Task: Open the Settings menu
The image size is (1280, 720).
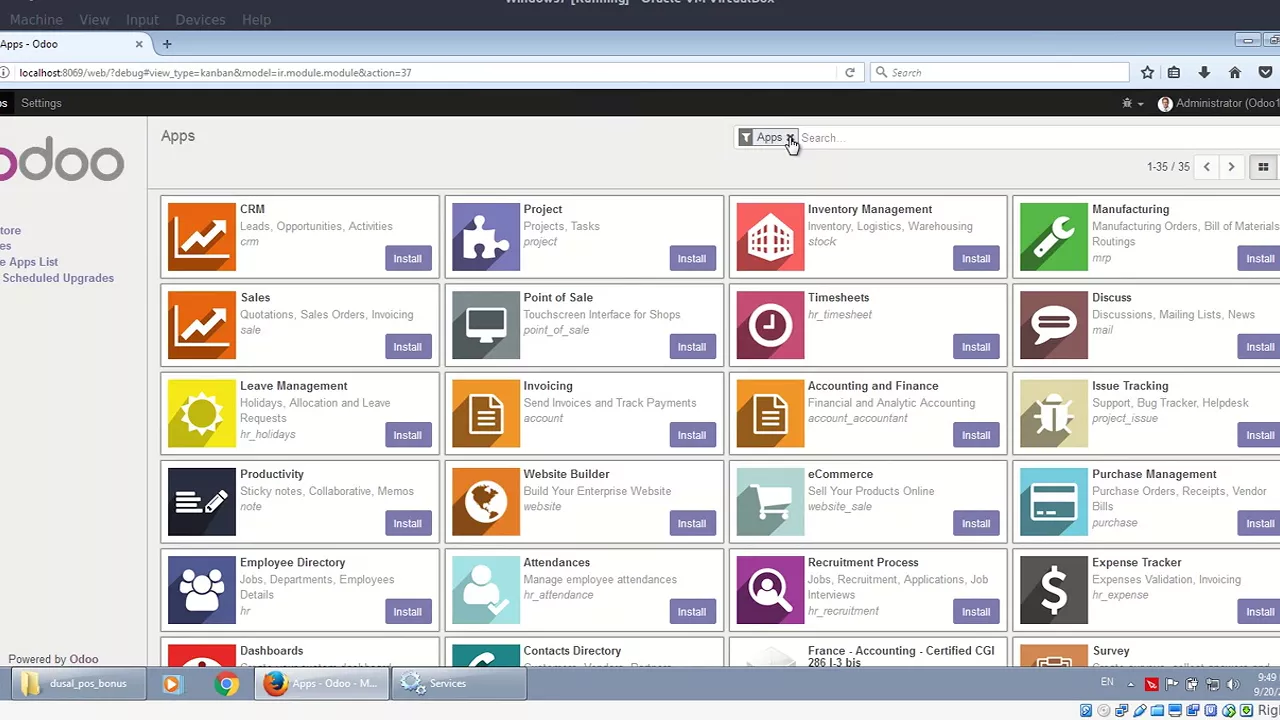Action: click(41, 103)
